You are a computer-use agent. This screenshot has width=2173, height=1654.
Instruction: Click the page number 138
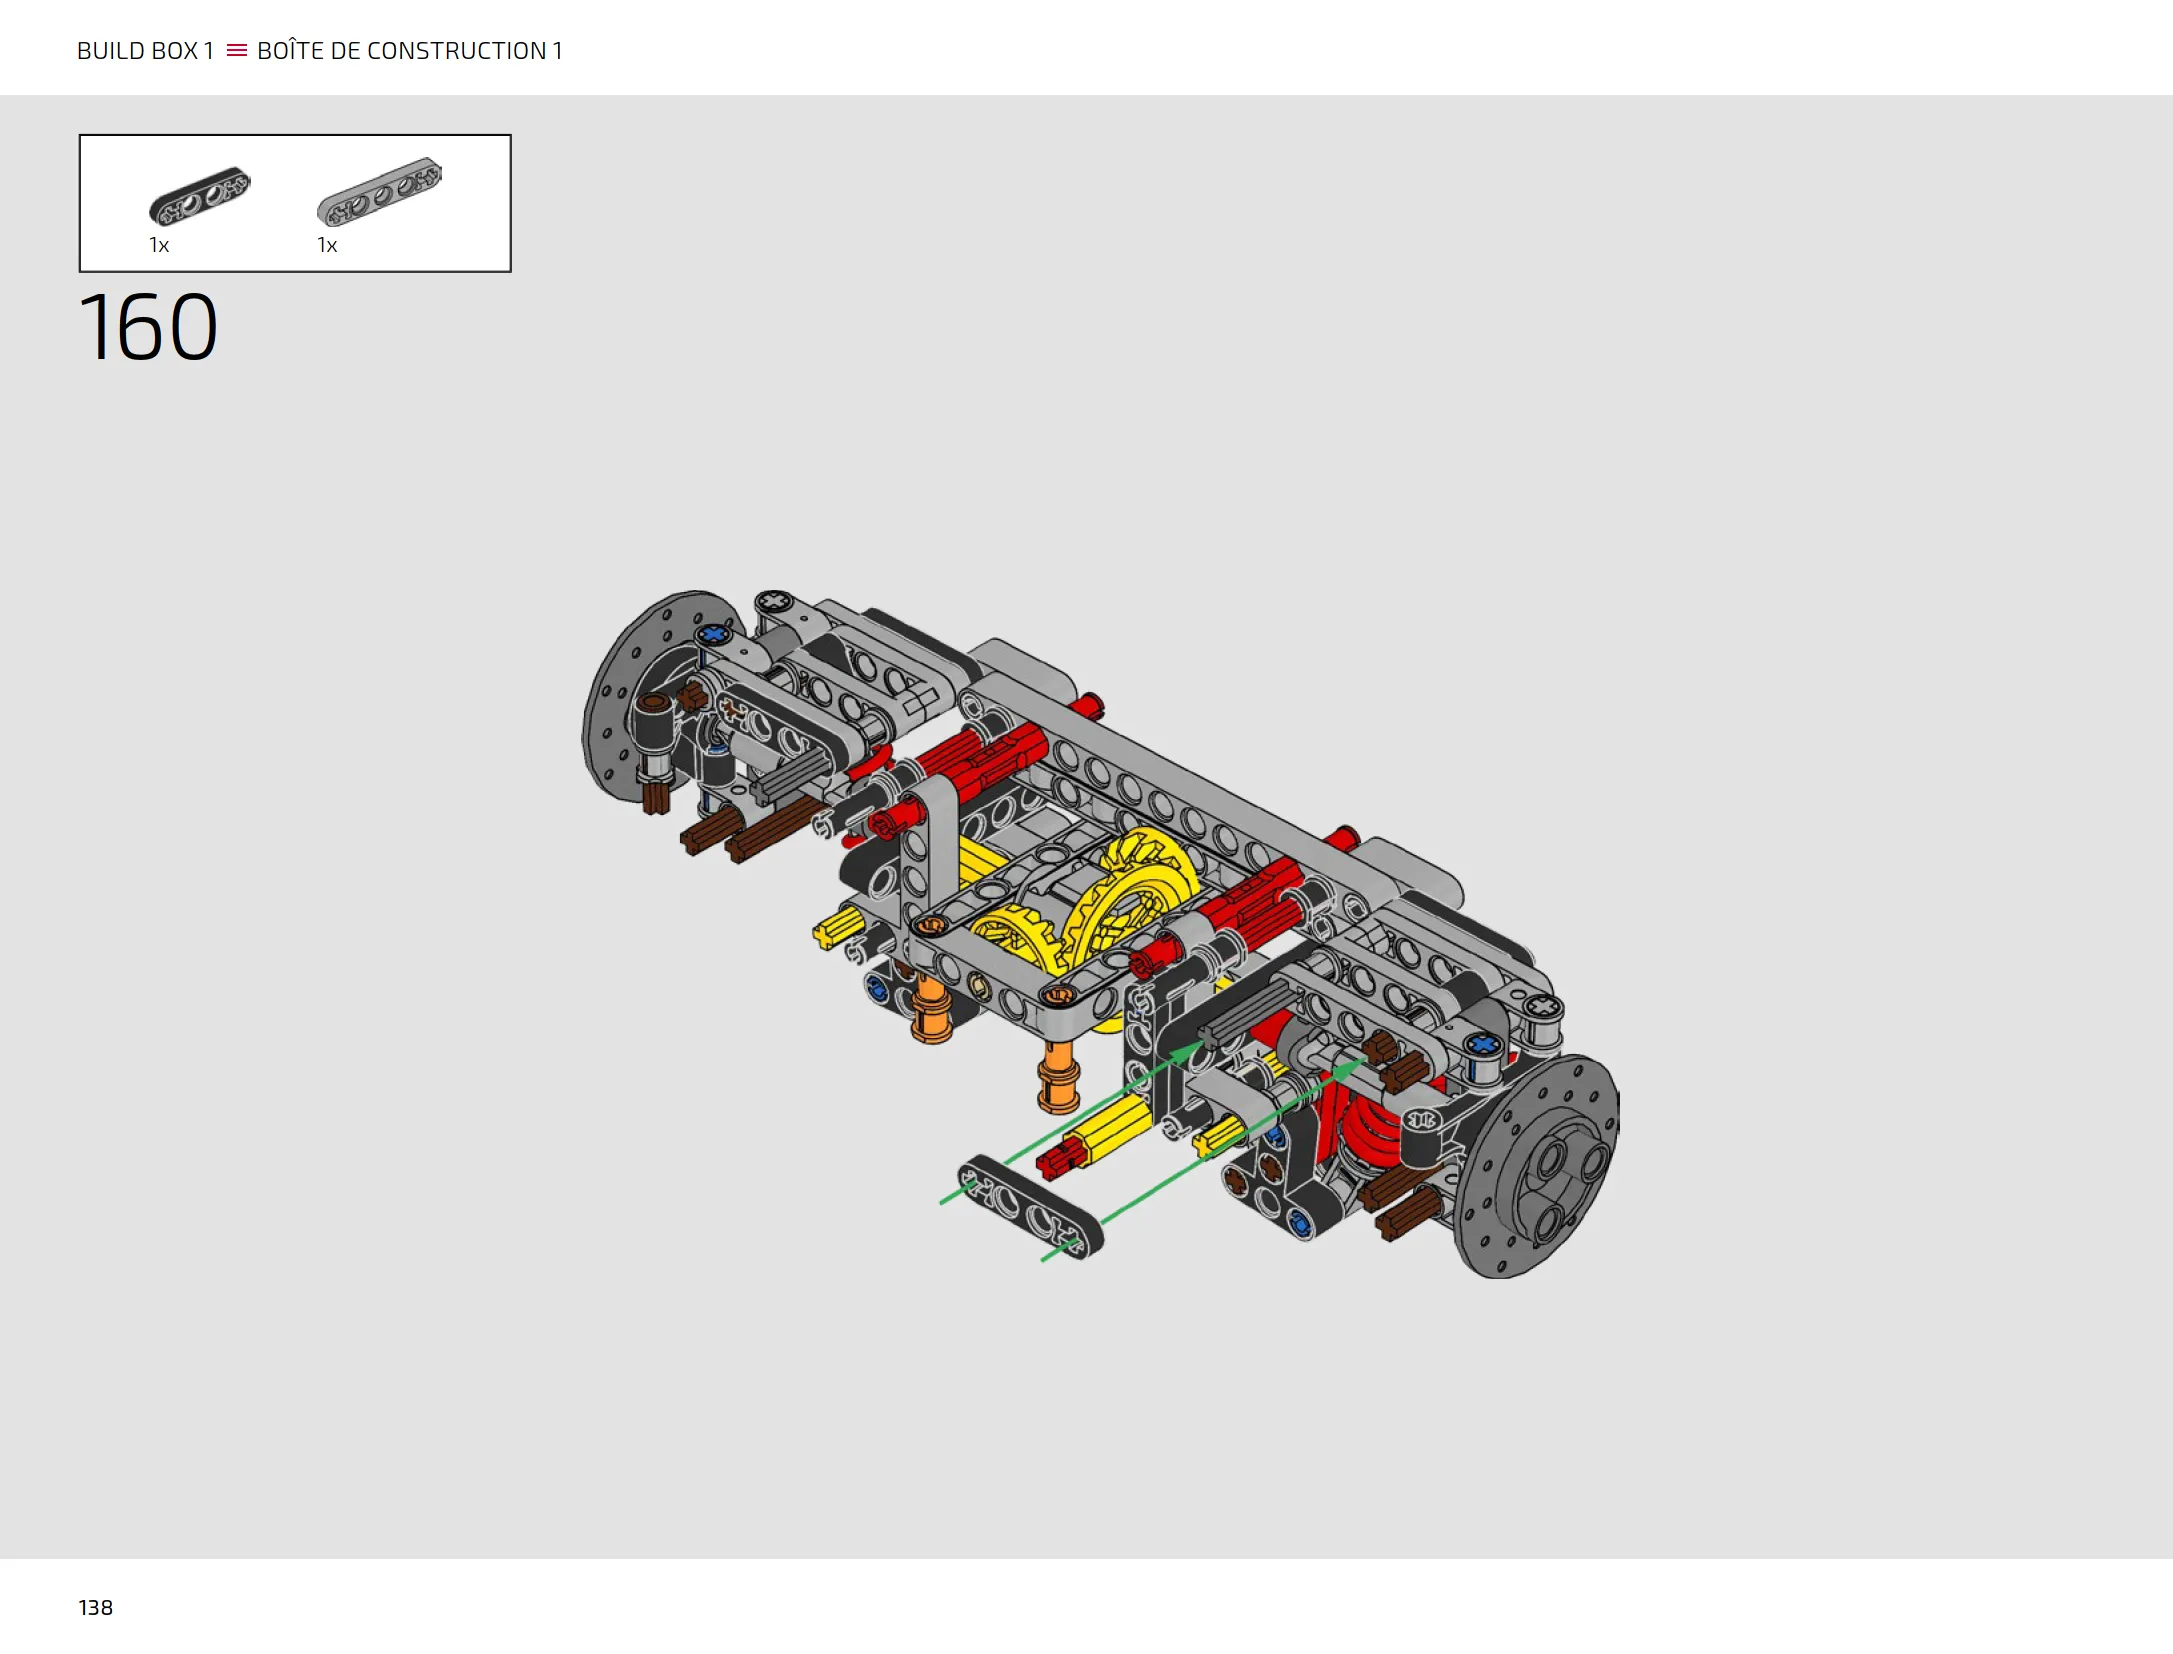[96, 1607]
